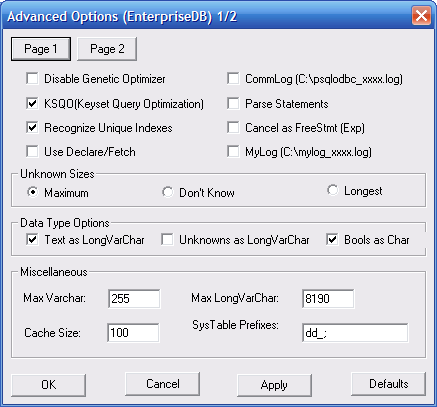Viewport: 437px width, 407px height.
Task: Uncheck Text as LongVarChar
Action: (x=32, y=240)
